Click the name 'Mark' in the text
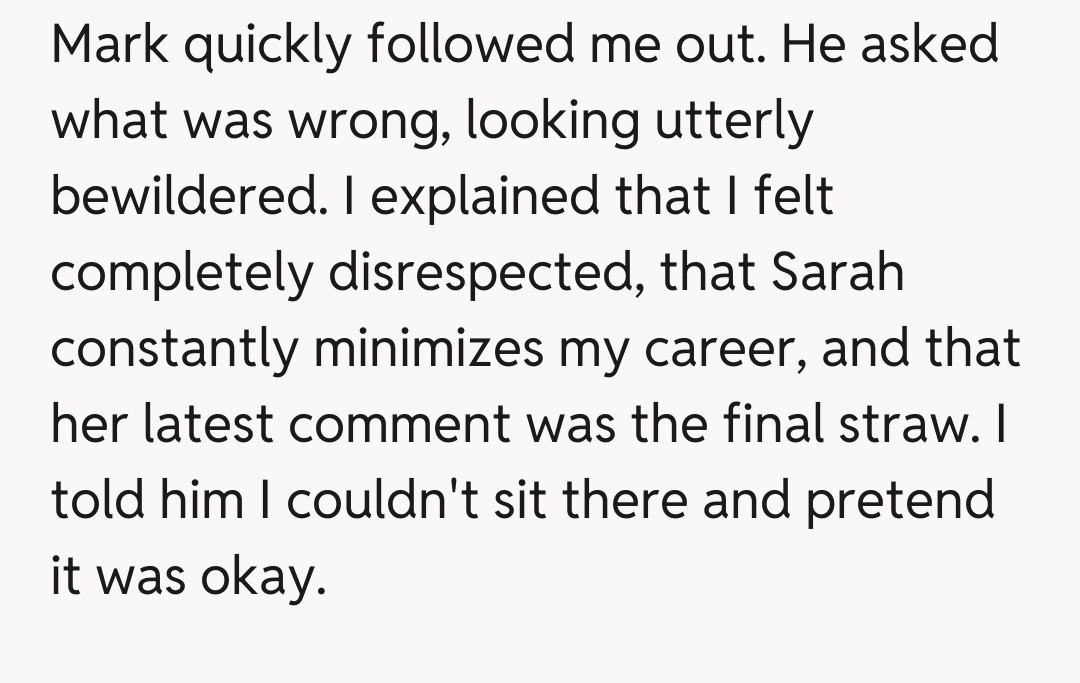Image resolution: width=1080 pixels, height=683 pixels. click(x=110, y=47)
